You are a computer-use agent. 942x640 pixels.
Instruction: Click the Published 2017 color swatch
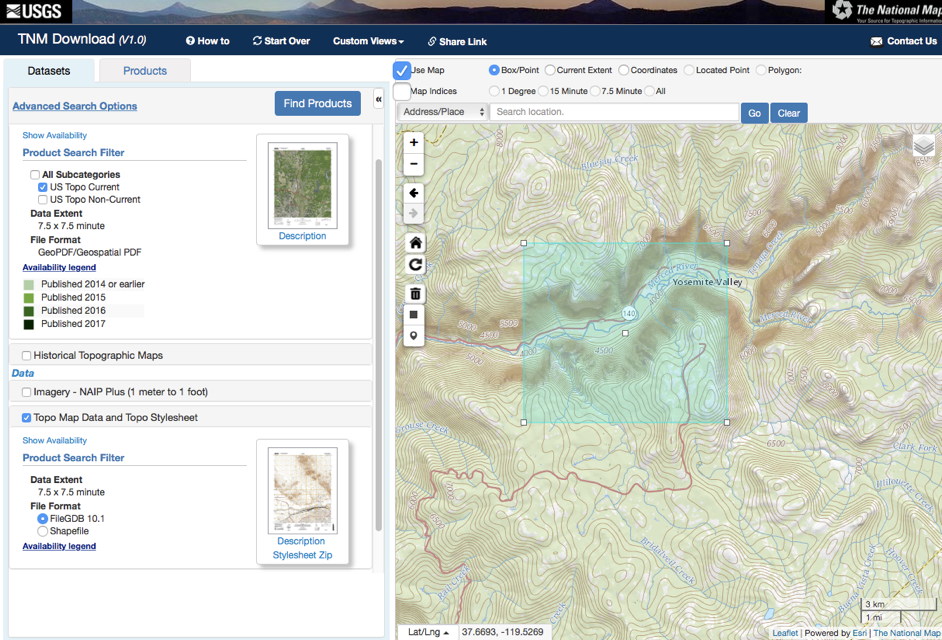pos(29,325)
